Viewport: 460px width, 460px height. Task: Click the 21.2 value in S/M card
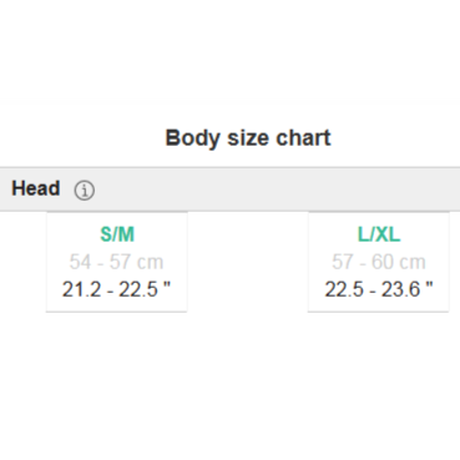(x=81, y=289)
